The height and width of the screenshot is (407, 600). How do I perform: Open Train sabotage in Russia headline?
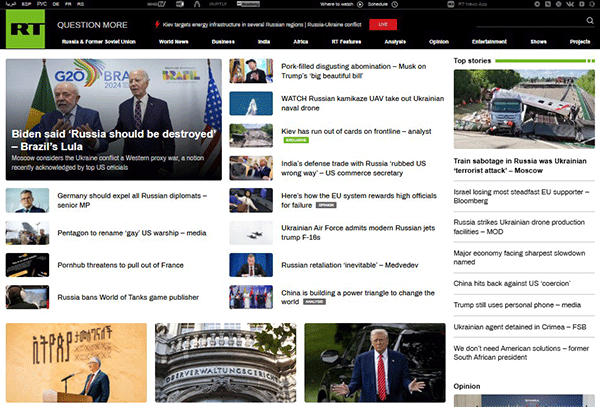520,166
